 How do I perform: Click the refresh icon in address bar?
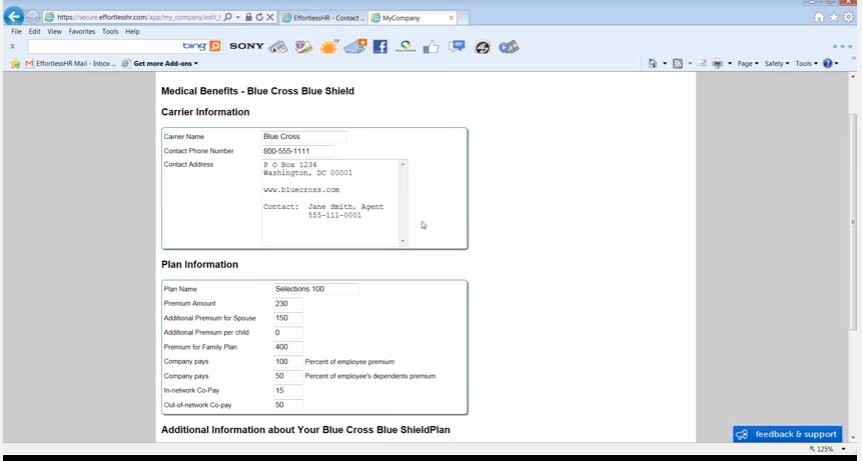259,17
